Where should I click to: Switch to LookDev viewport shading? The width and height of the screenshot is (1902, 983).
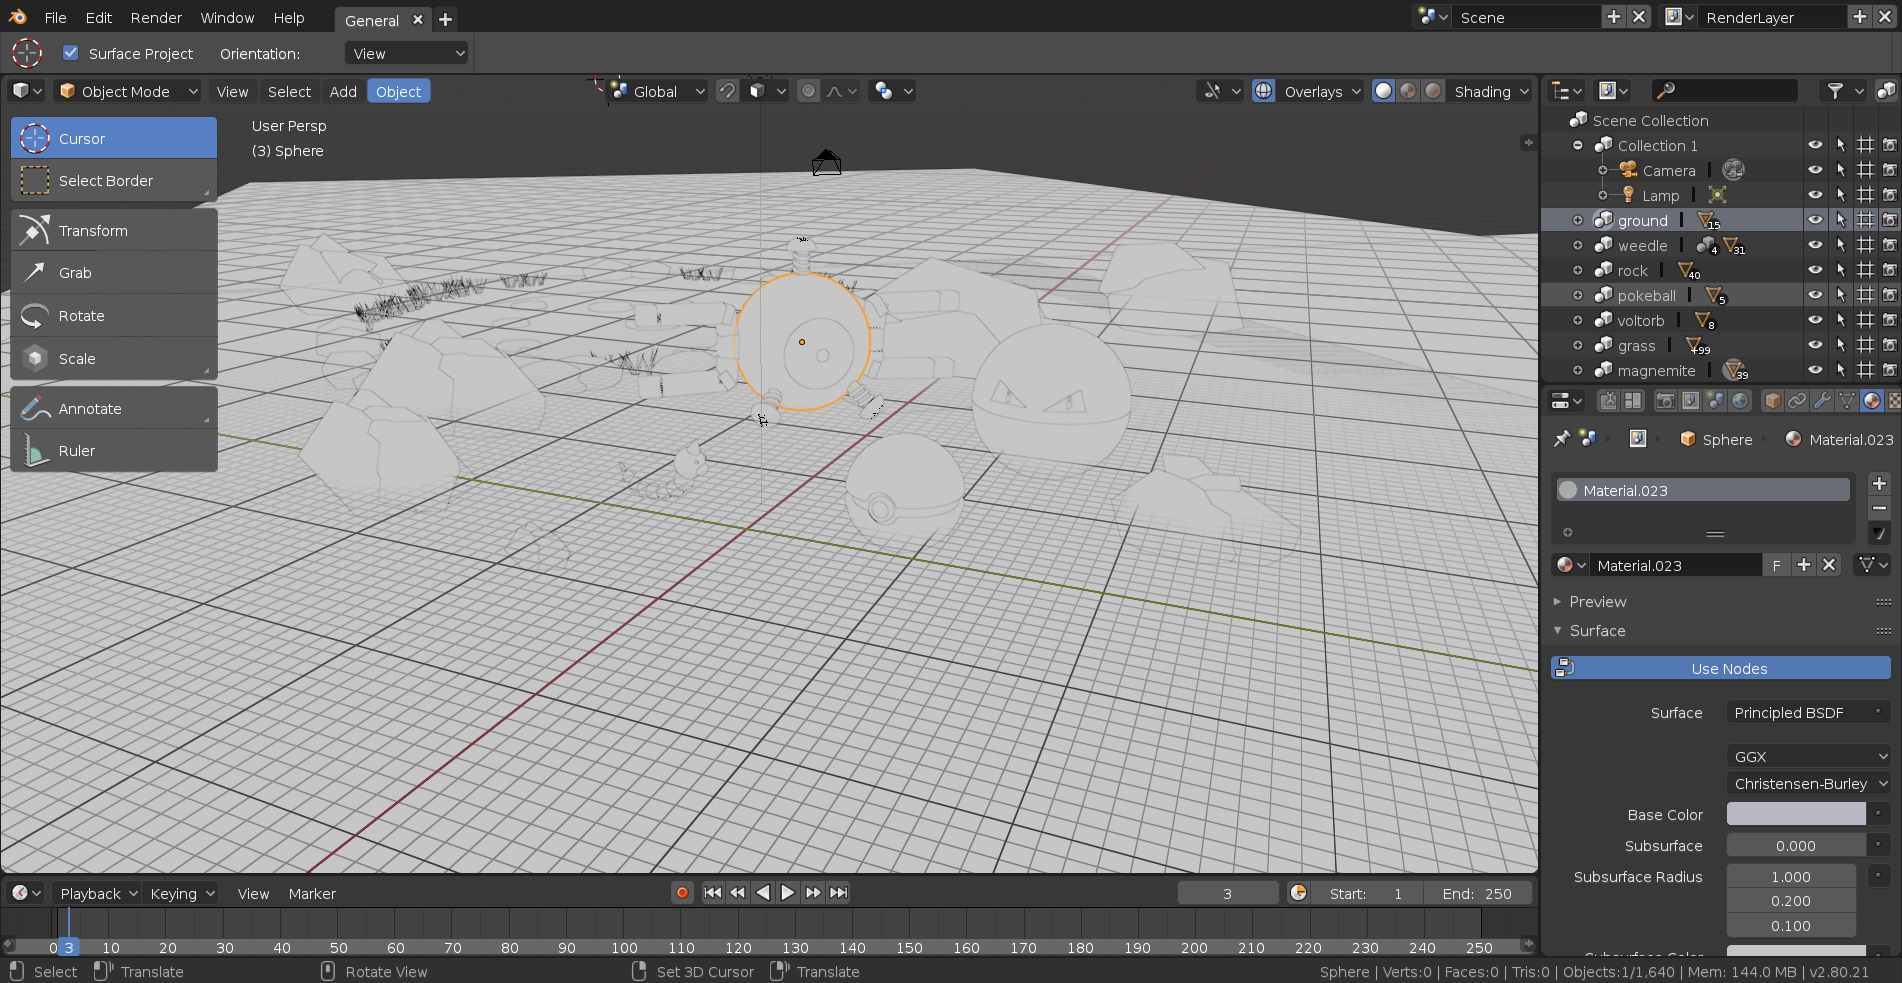point(1408,91)
